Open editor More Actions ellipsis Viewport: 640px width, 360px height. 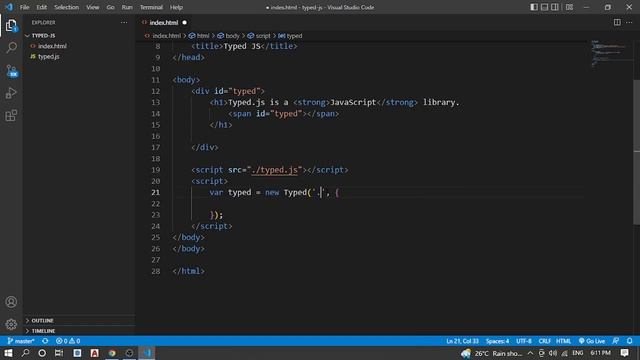629,22
